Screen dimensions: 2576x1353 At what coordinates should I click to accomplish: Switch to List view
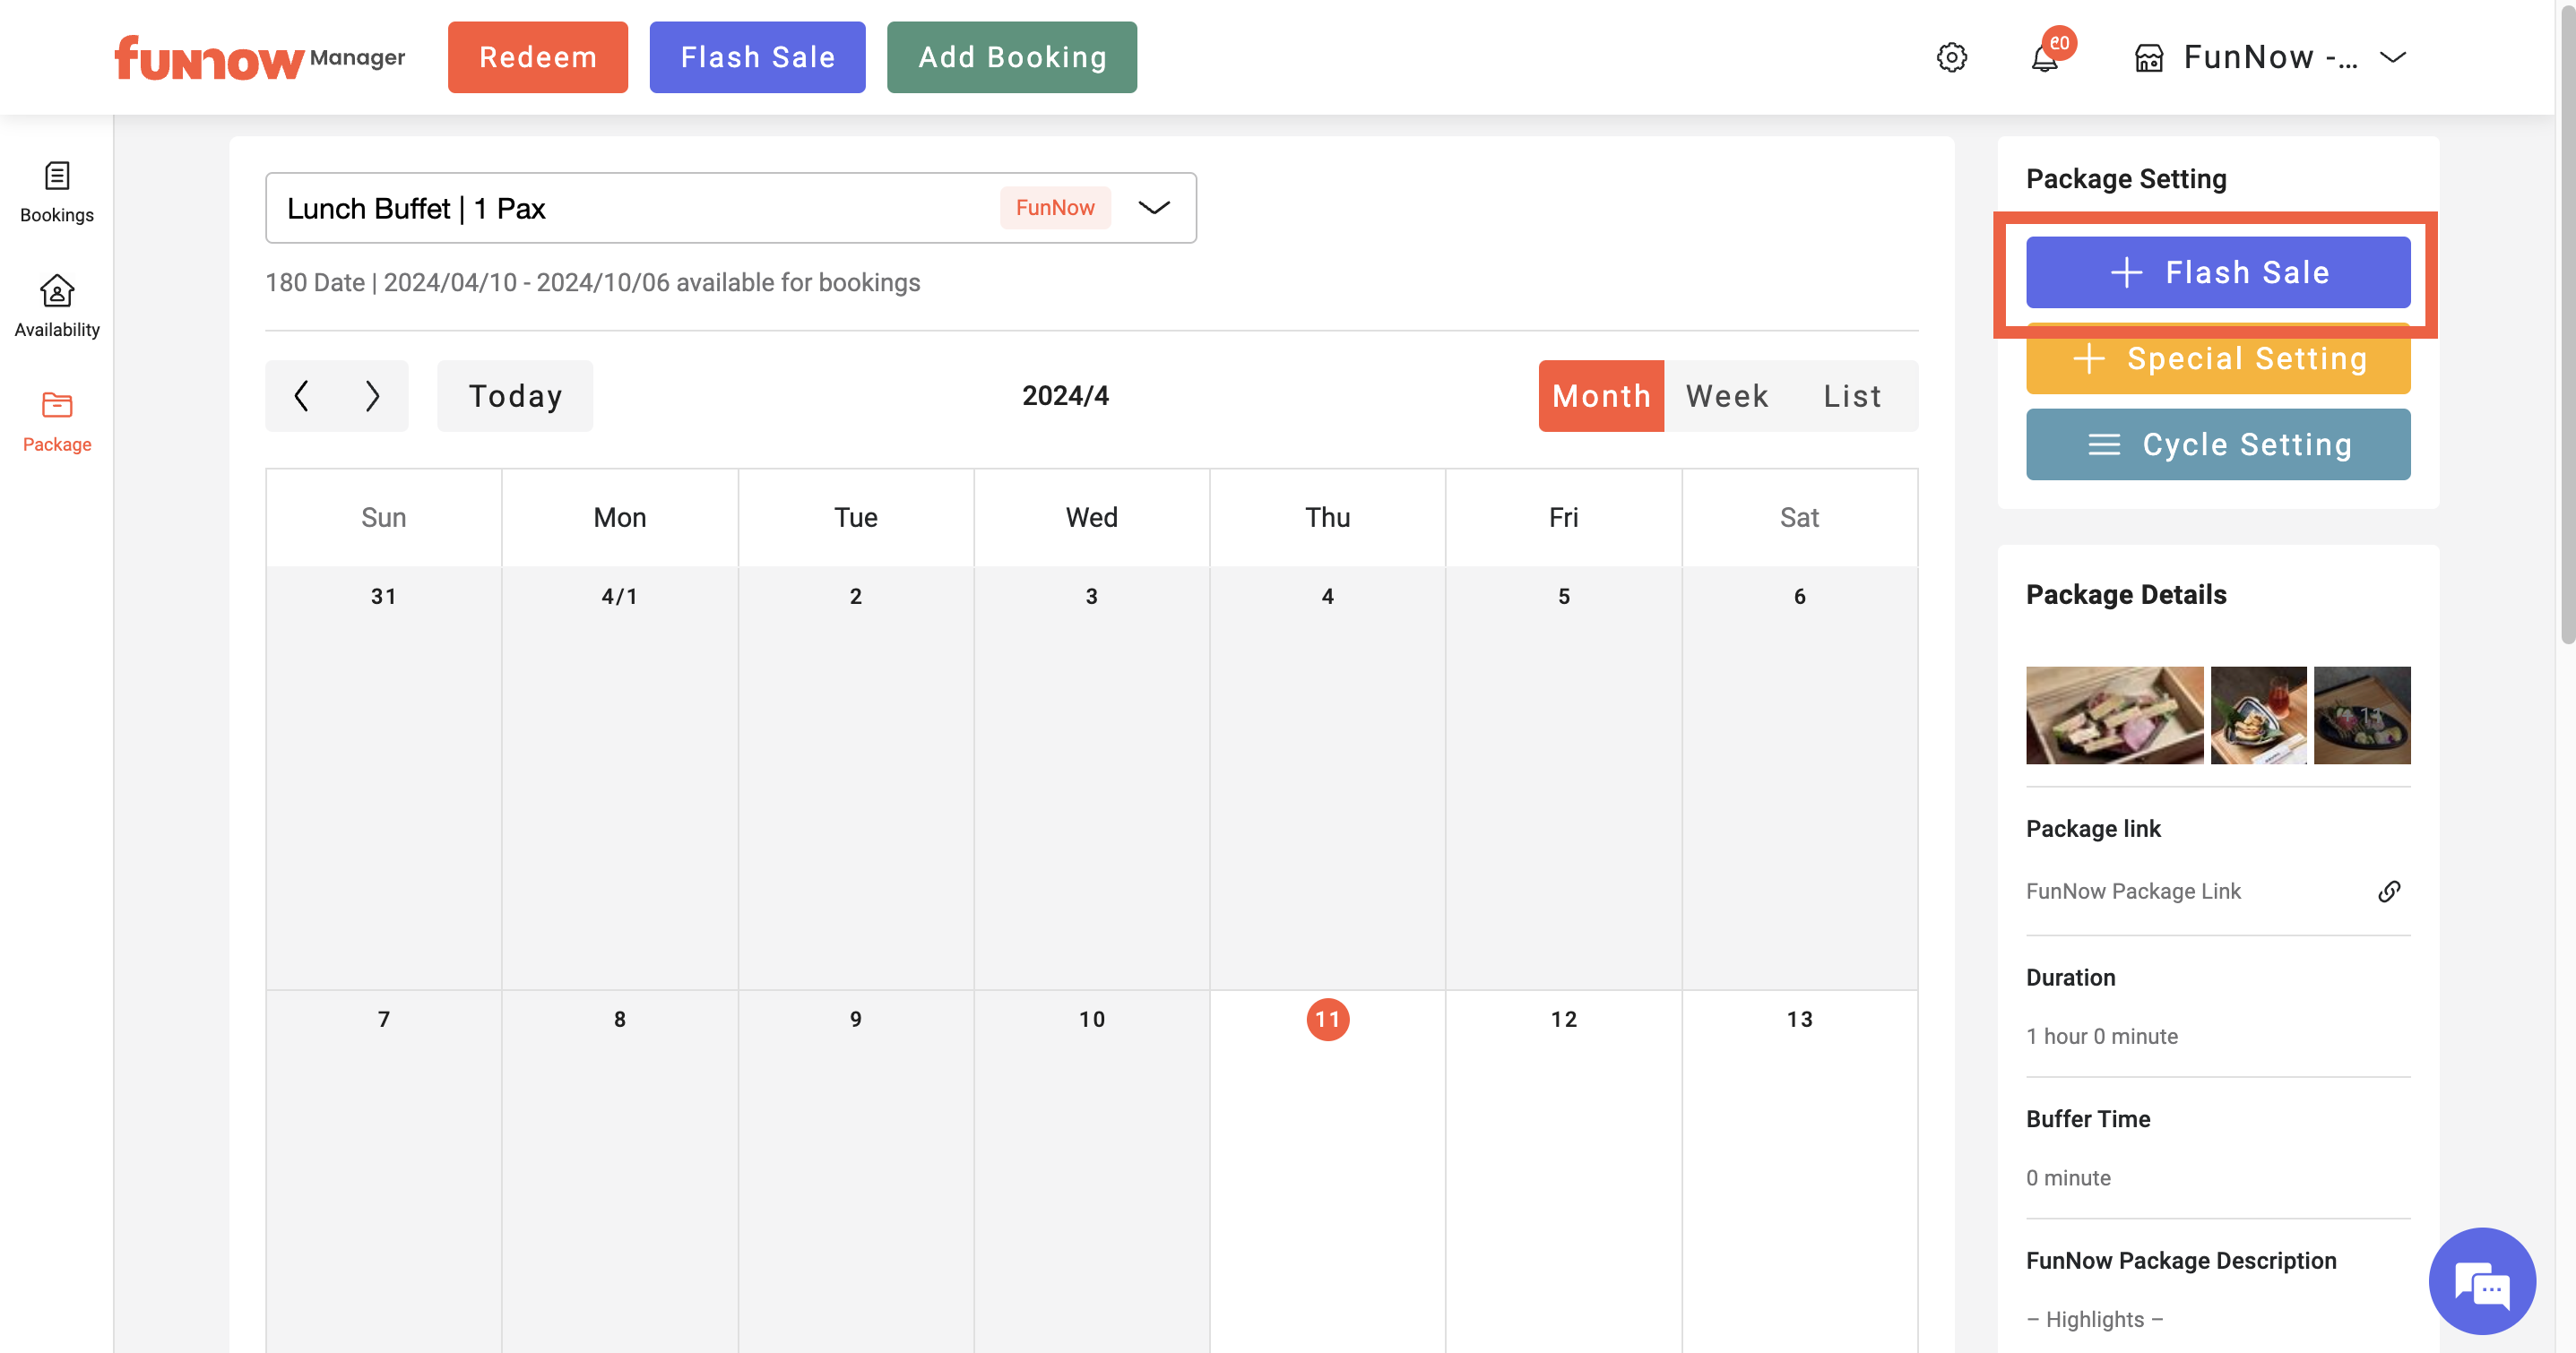1853,396
